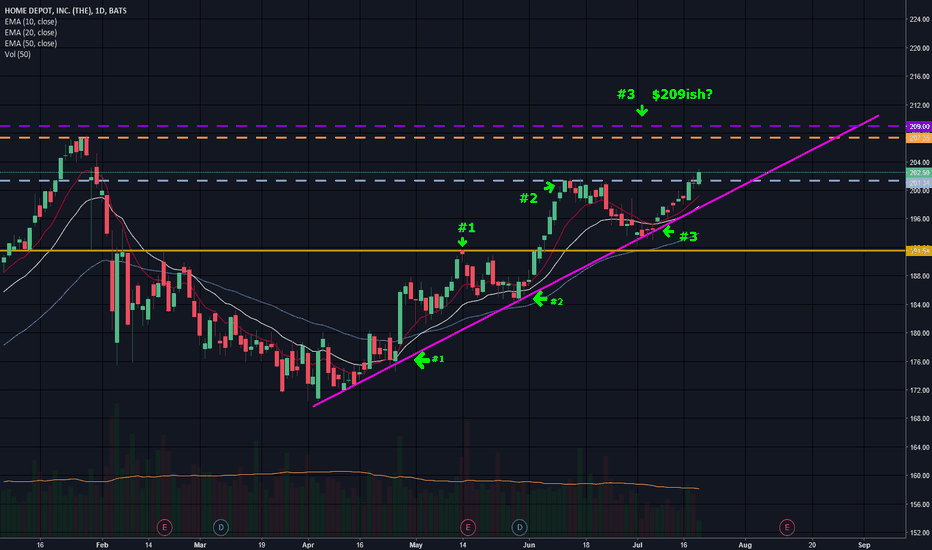
Task: Click the 216.00 price axis label
Action: (x=919, y=77)
